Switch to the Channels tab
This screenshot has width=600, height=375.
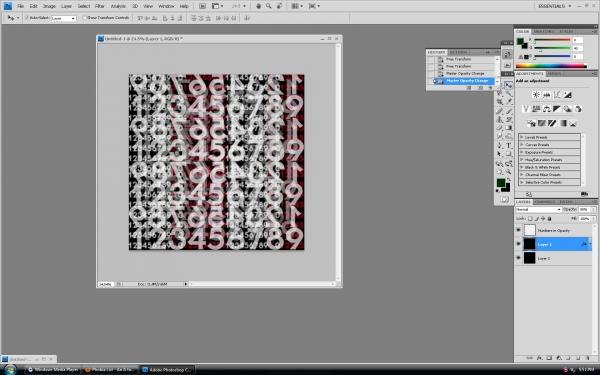click(x=545, y=202)
